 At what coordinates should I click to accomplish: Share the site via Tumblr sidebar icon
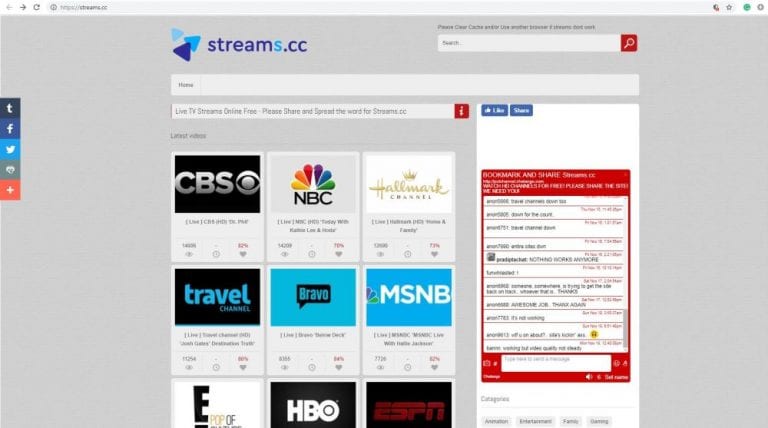point(10,108)
